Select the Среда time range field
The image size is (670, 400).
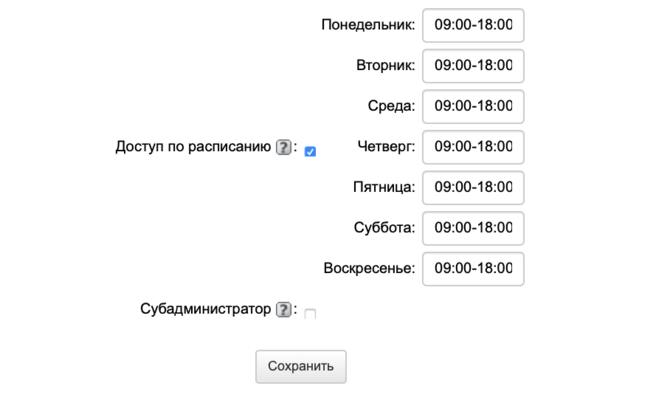(473, 106)
